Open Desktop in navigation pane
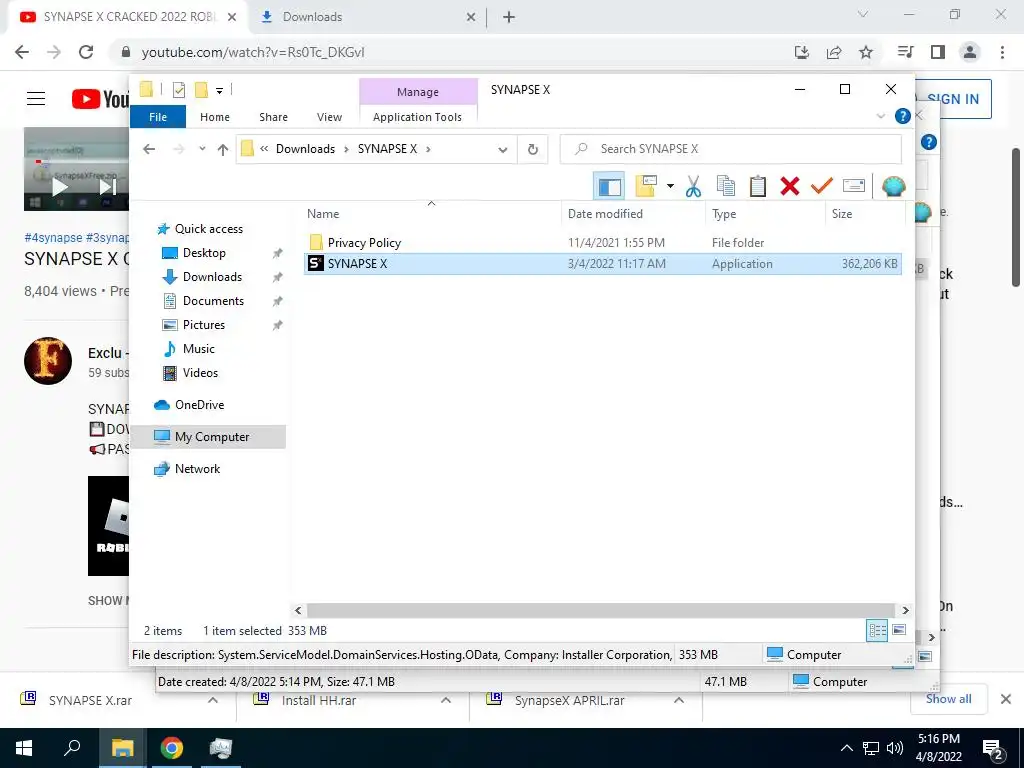Viewport: 1024px width, 768px height. coord(204,253)
